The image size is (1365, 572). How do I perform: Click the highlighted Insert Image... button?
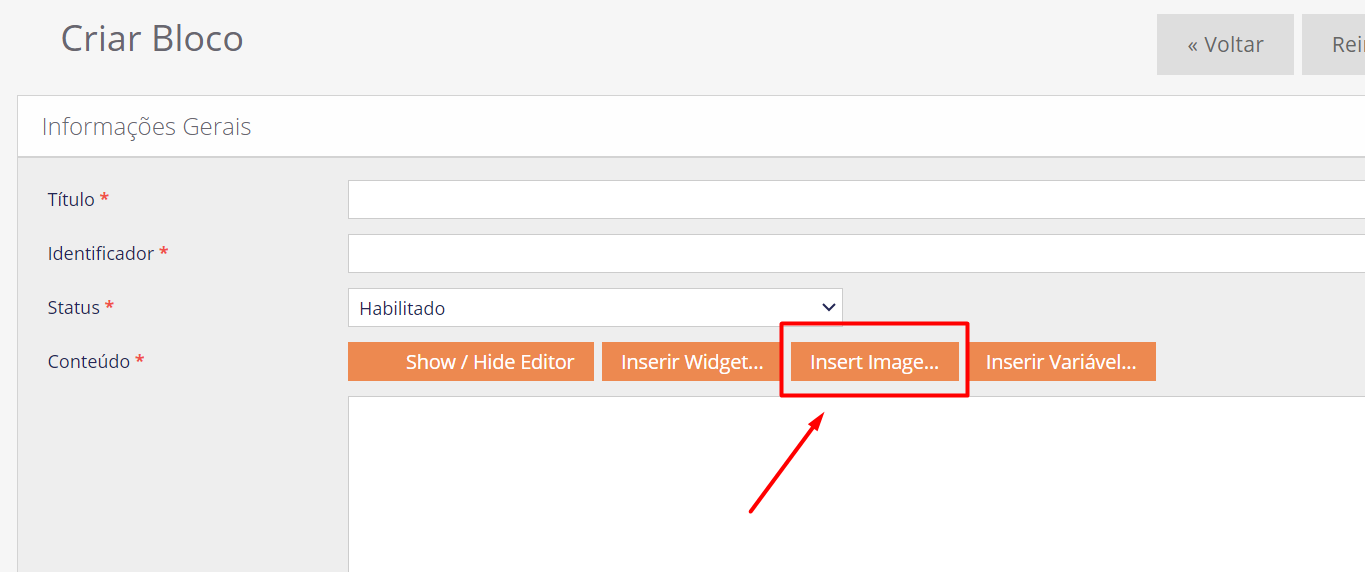[874, 362]
